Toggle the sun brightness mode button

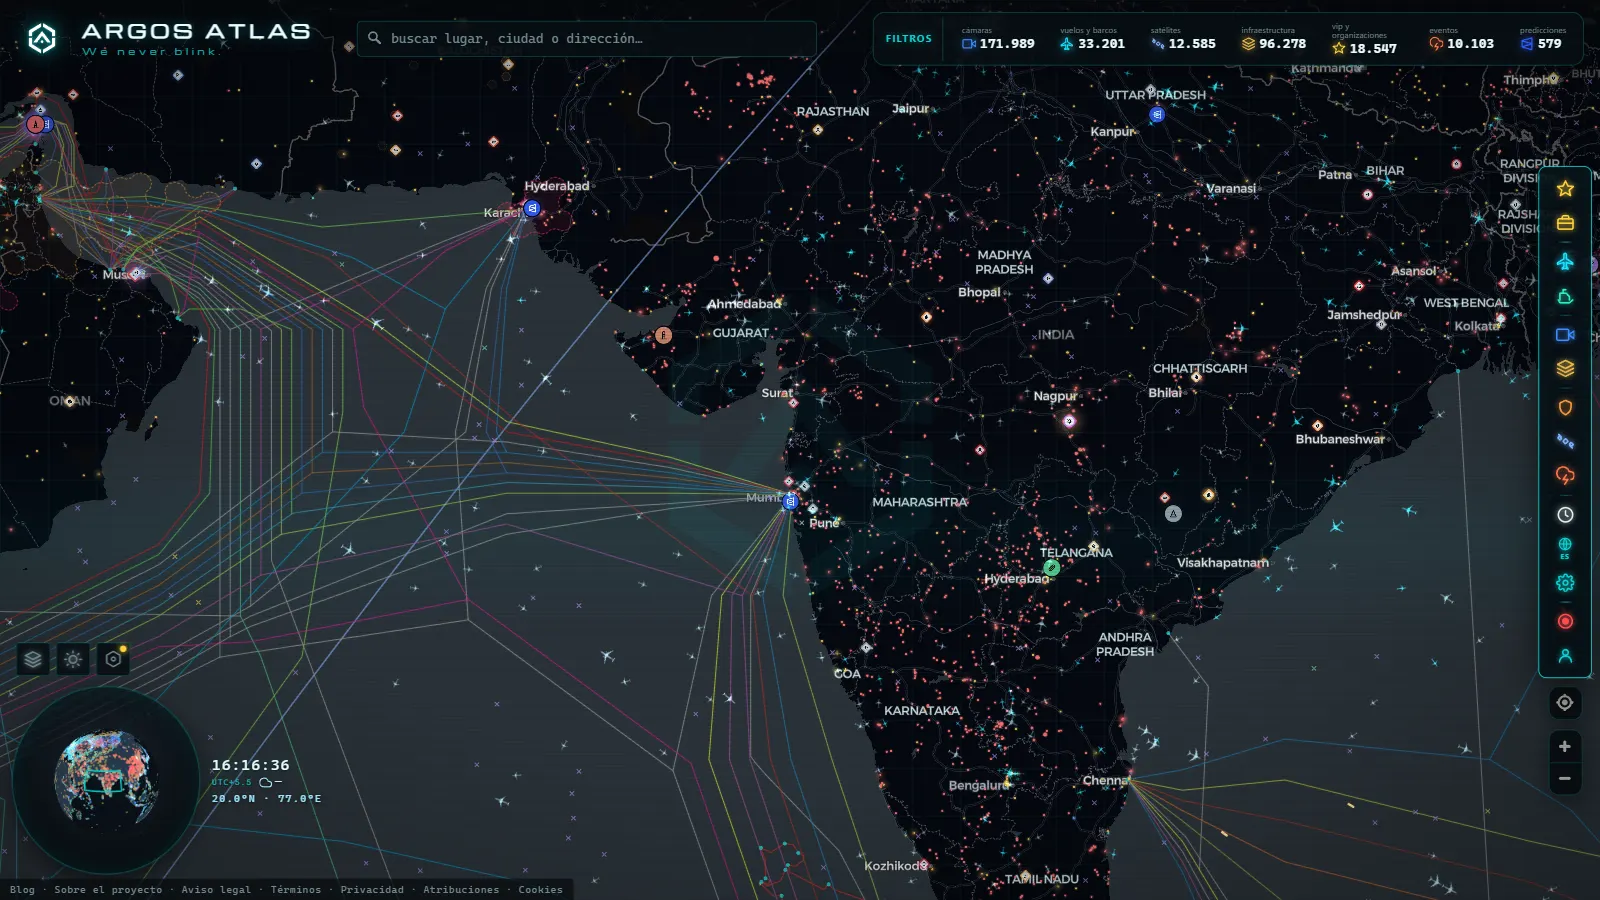[73, 659]
